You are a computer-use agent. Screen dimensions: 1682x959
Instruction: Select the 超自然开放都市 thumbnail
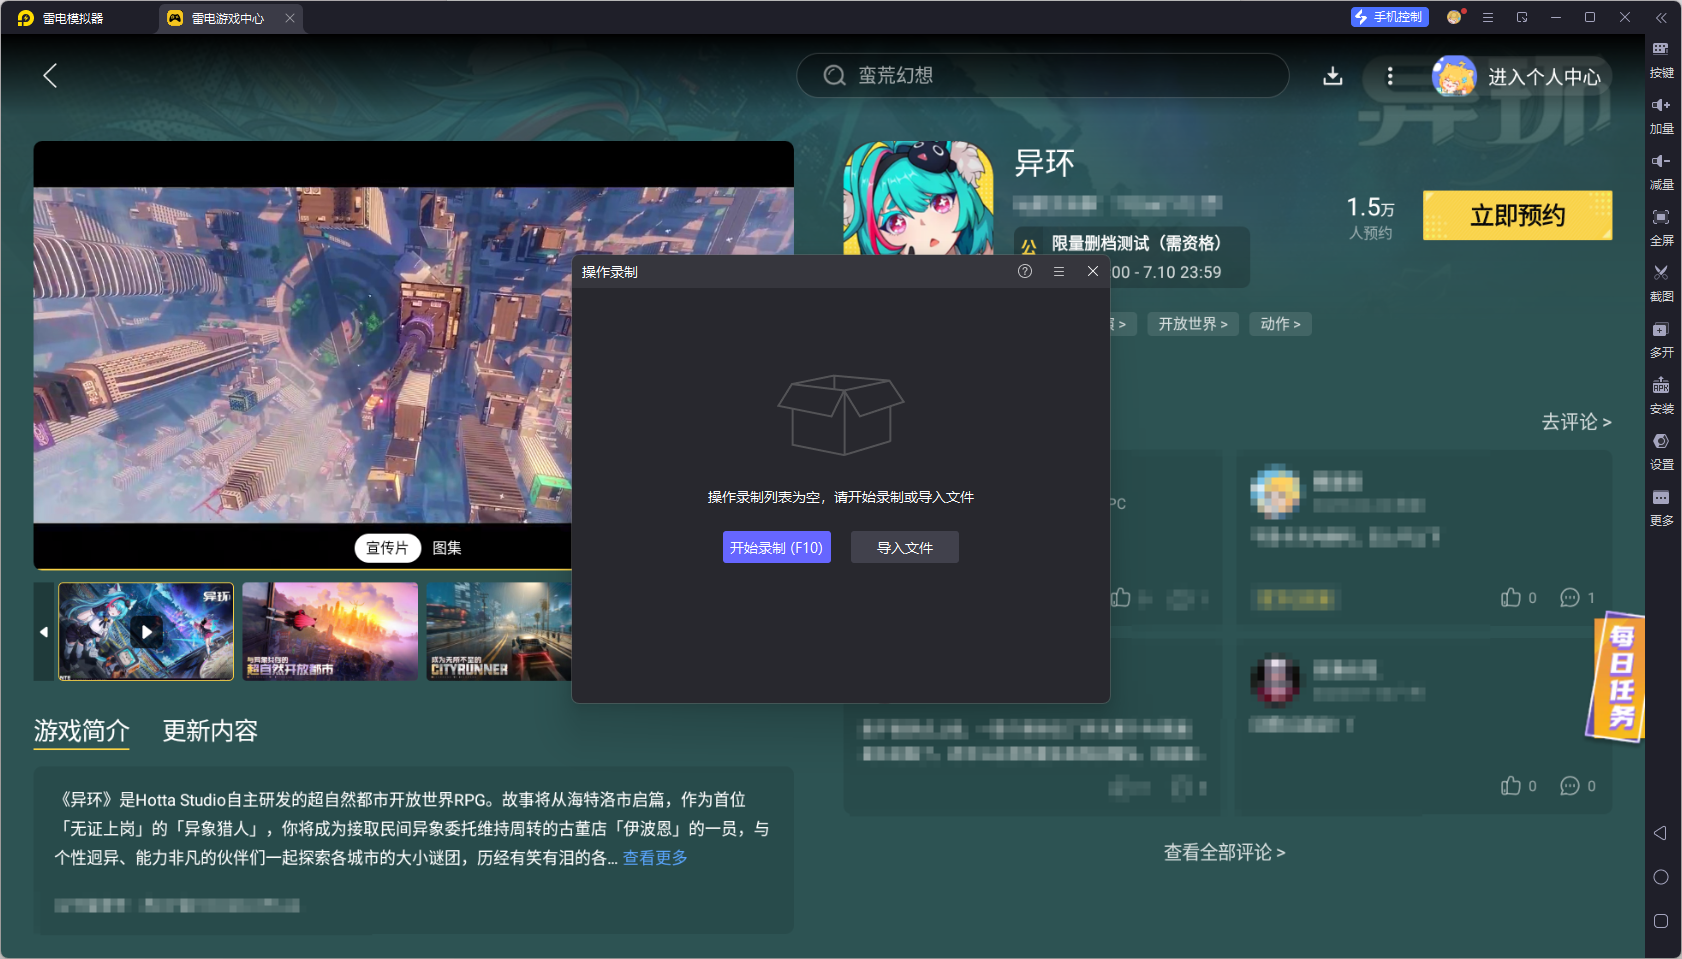[330, 632]
